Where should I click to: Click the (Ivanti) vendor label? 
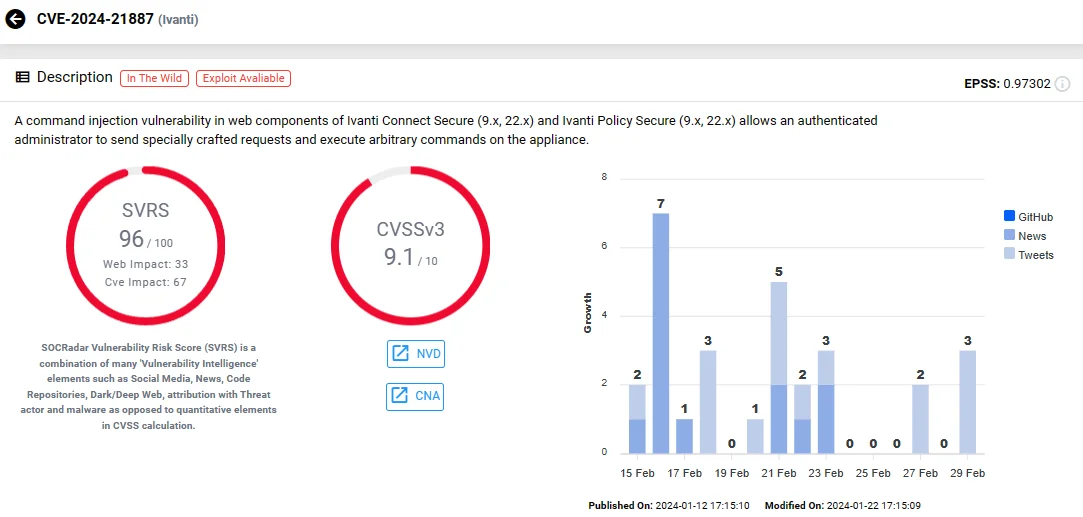click(x=178, y=20)
